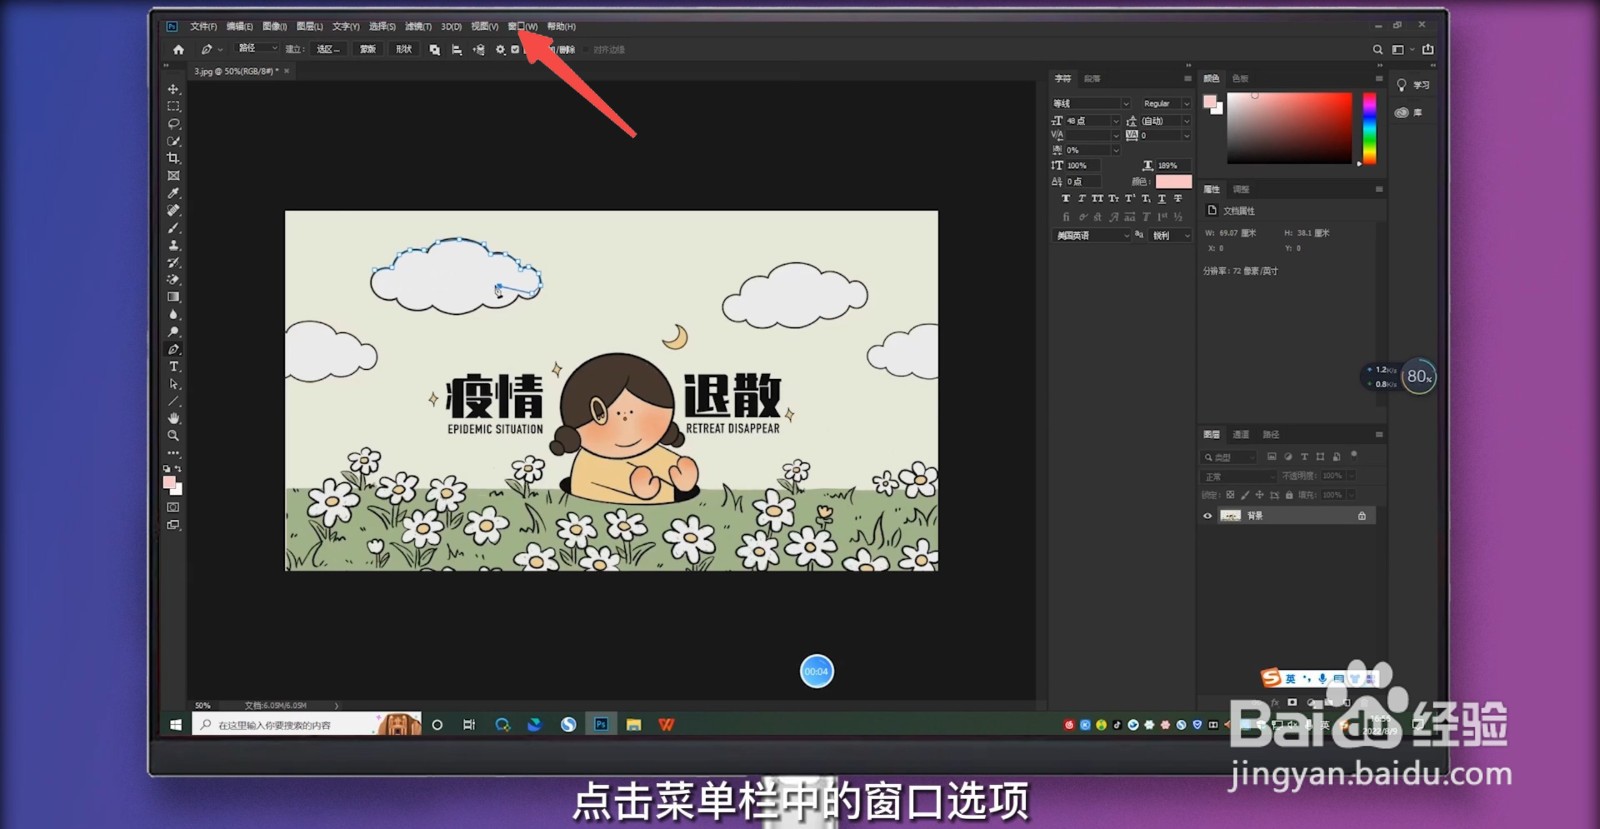Viewport: 1600px width, 829px height.
Task: Open path arrangement icon in options bar
Action: click(x=478, y=49)
